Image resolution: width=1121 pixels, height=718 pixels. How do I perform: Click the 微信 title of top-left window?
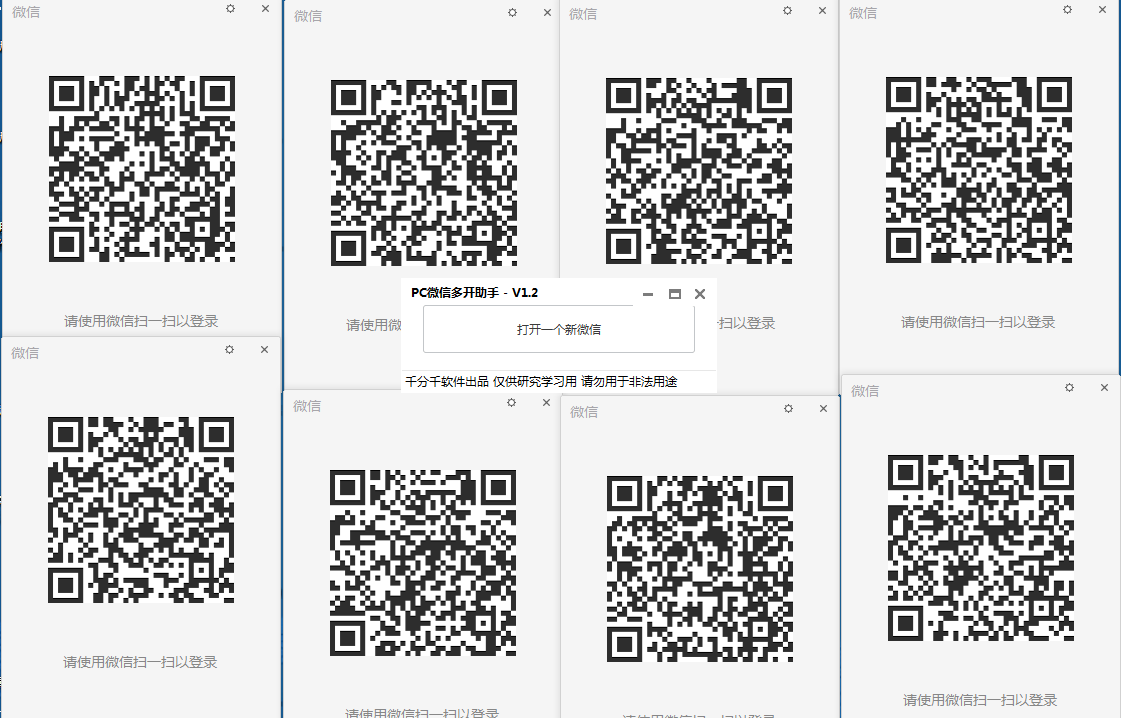[x=26, y=12]
